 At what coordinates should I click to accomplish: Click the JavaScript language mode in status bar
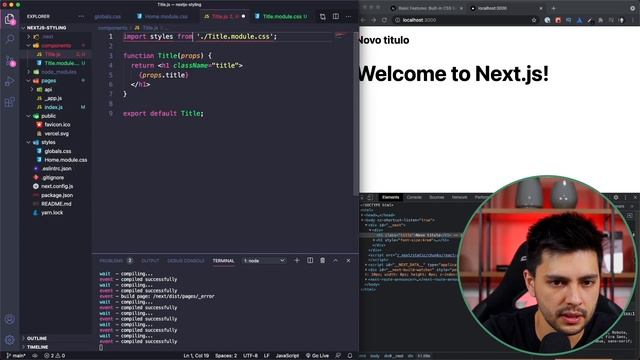[287, 356]
